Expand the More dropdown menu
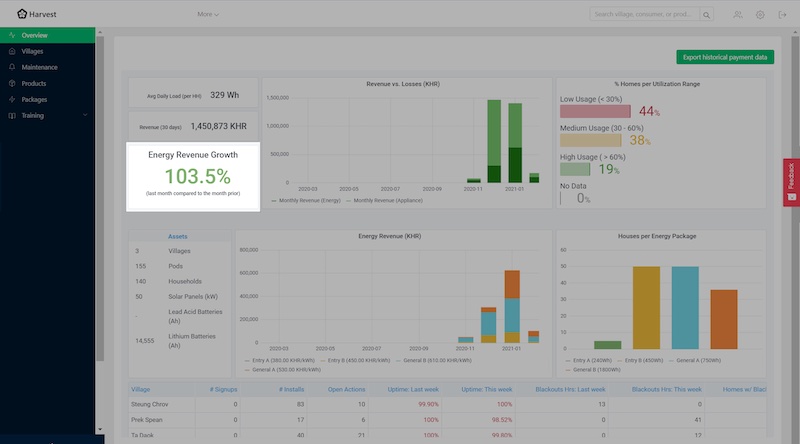This screenshot has height=444, width=800. (208, 14)
